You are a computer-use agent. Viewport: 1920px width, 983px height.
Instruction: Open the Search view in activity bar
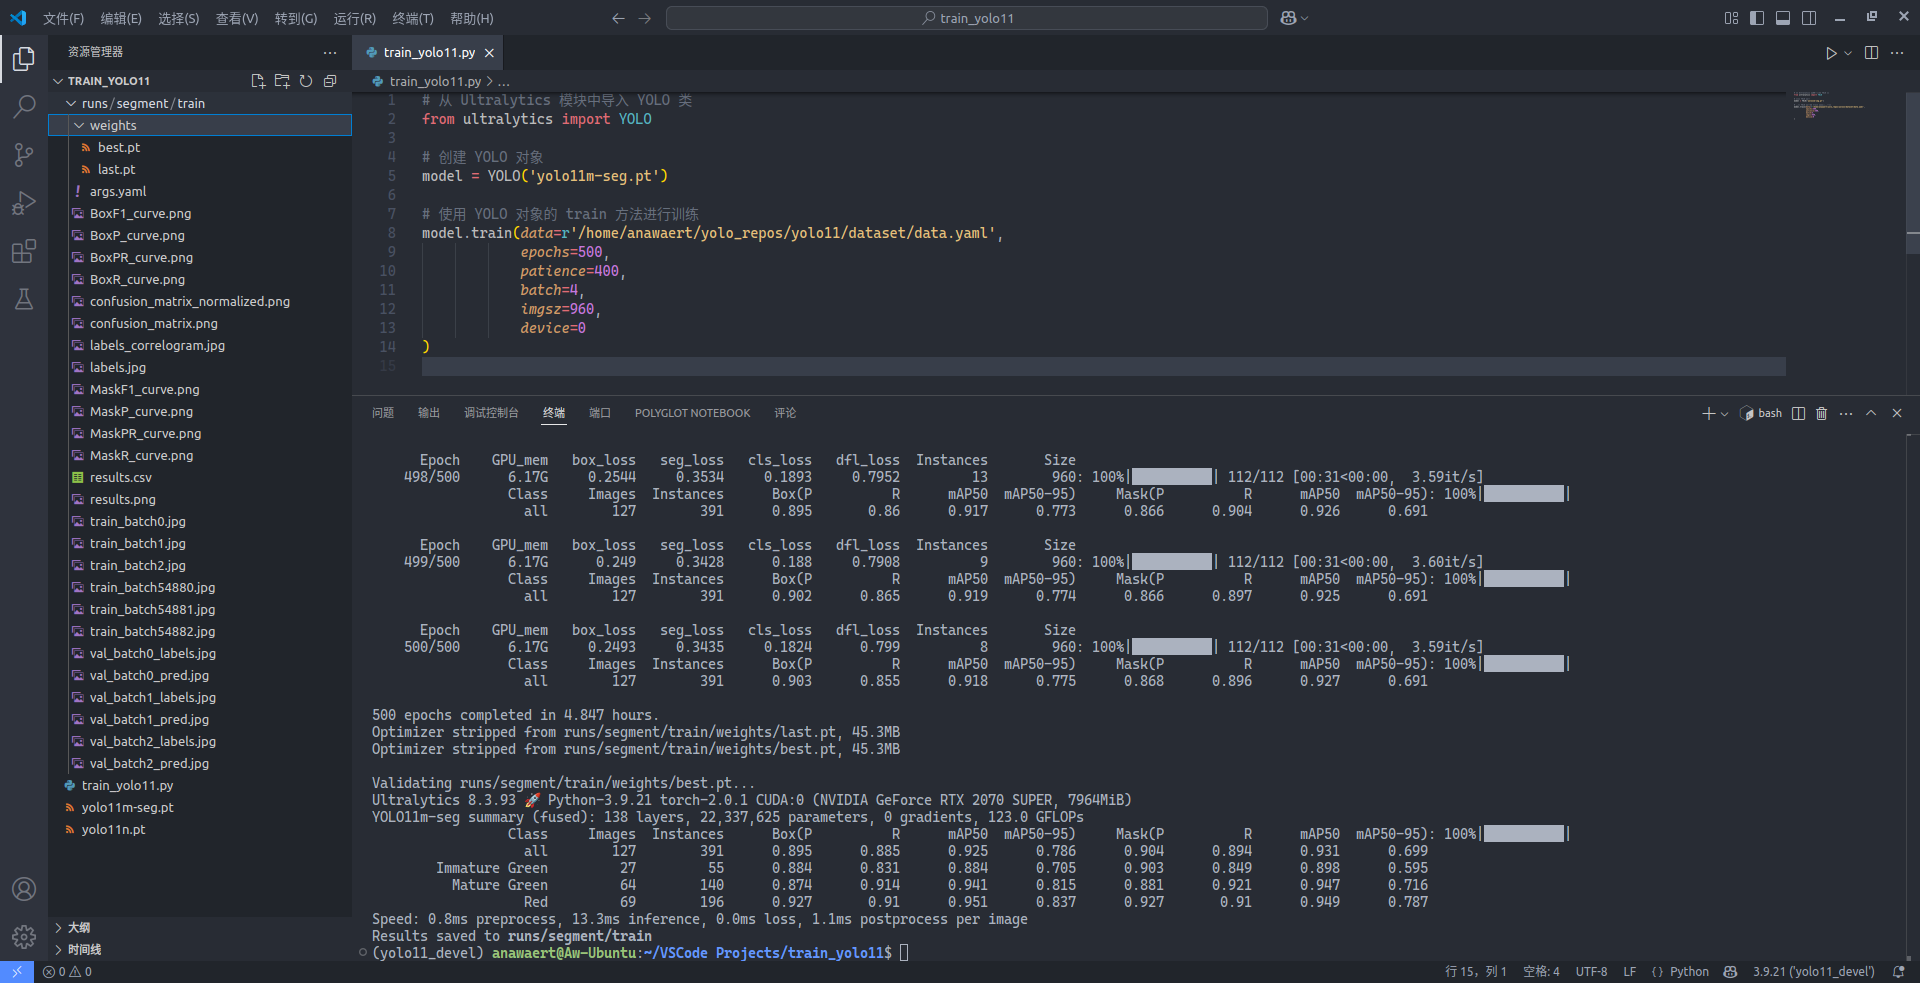coord(24,107)
